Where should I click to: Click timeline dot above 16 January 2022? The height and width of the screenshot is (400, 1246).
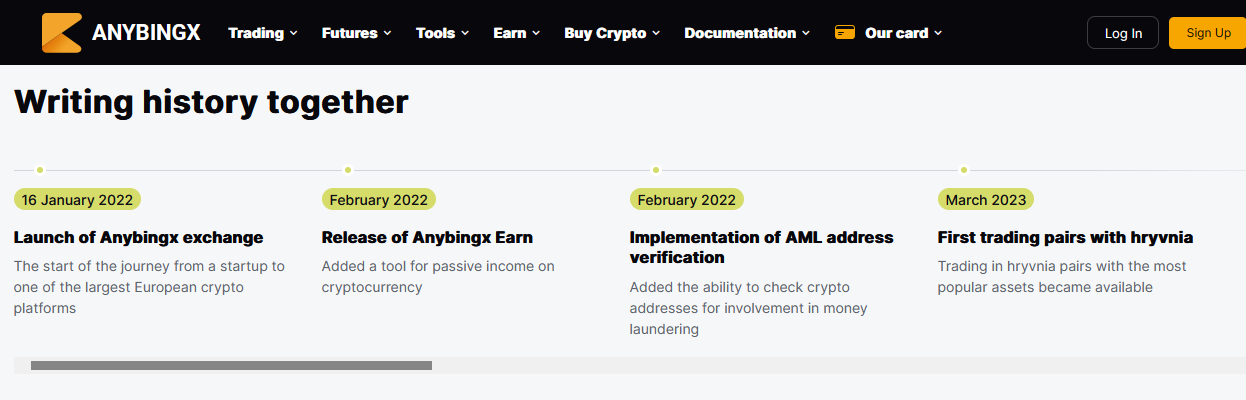click(40, 170)
